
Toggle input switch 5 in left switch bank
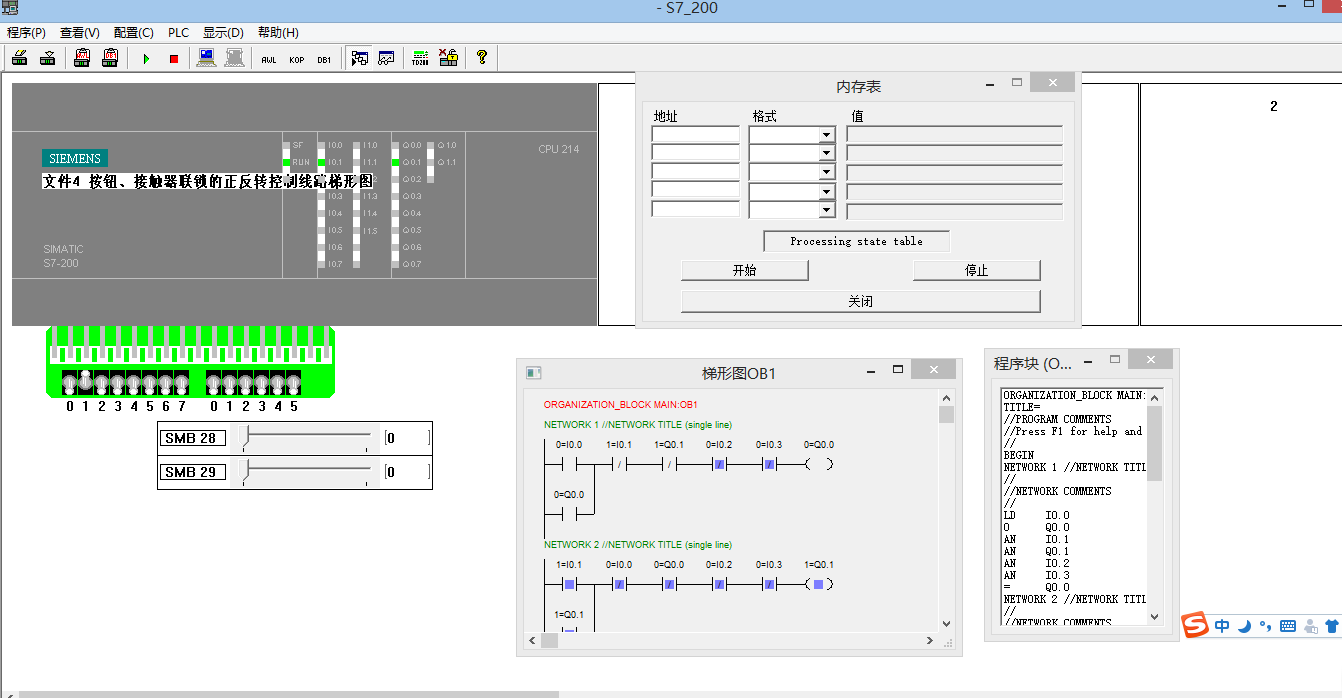point(150,384)
